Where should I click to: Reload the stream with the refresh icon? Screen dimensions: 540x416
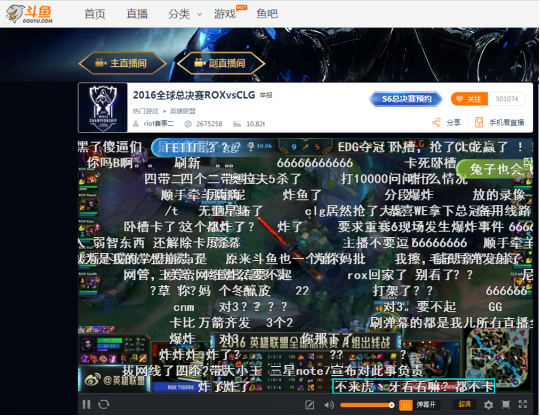point(104,405)
